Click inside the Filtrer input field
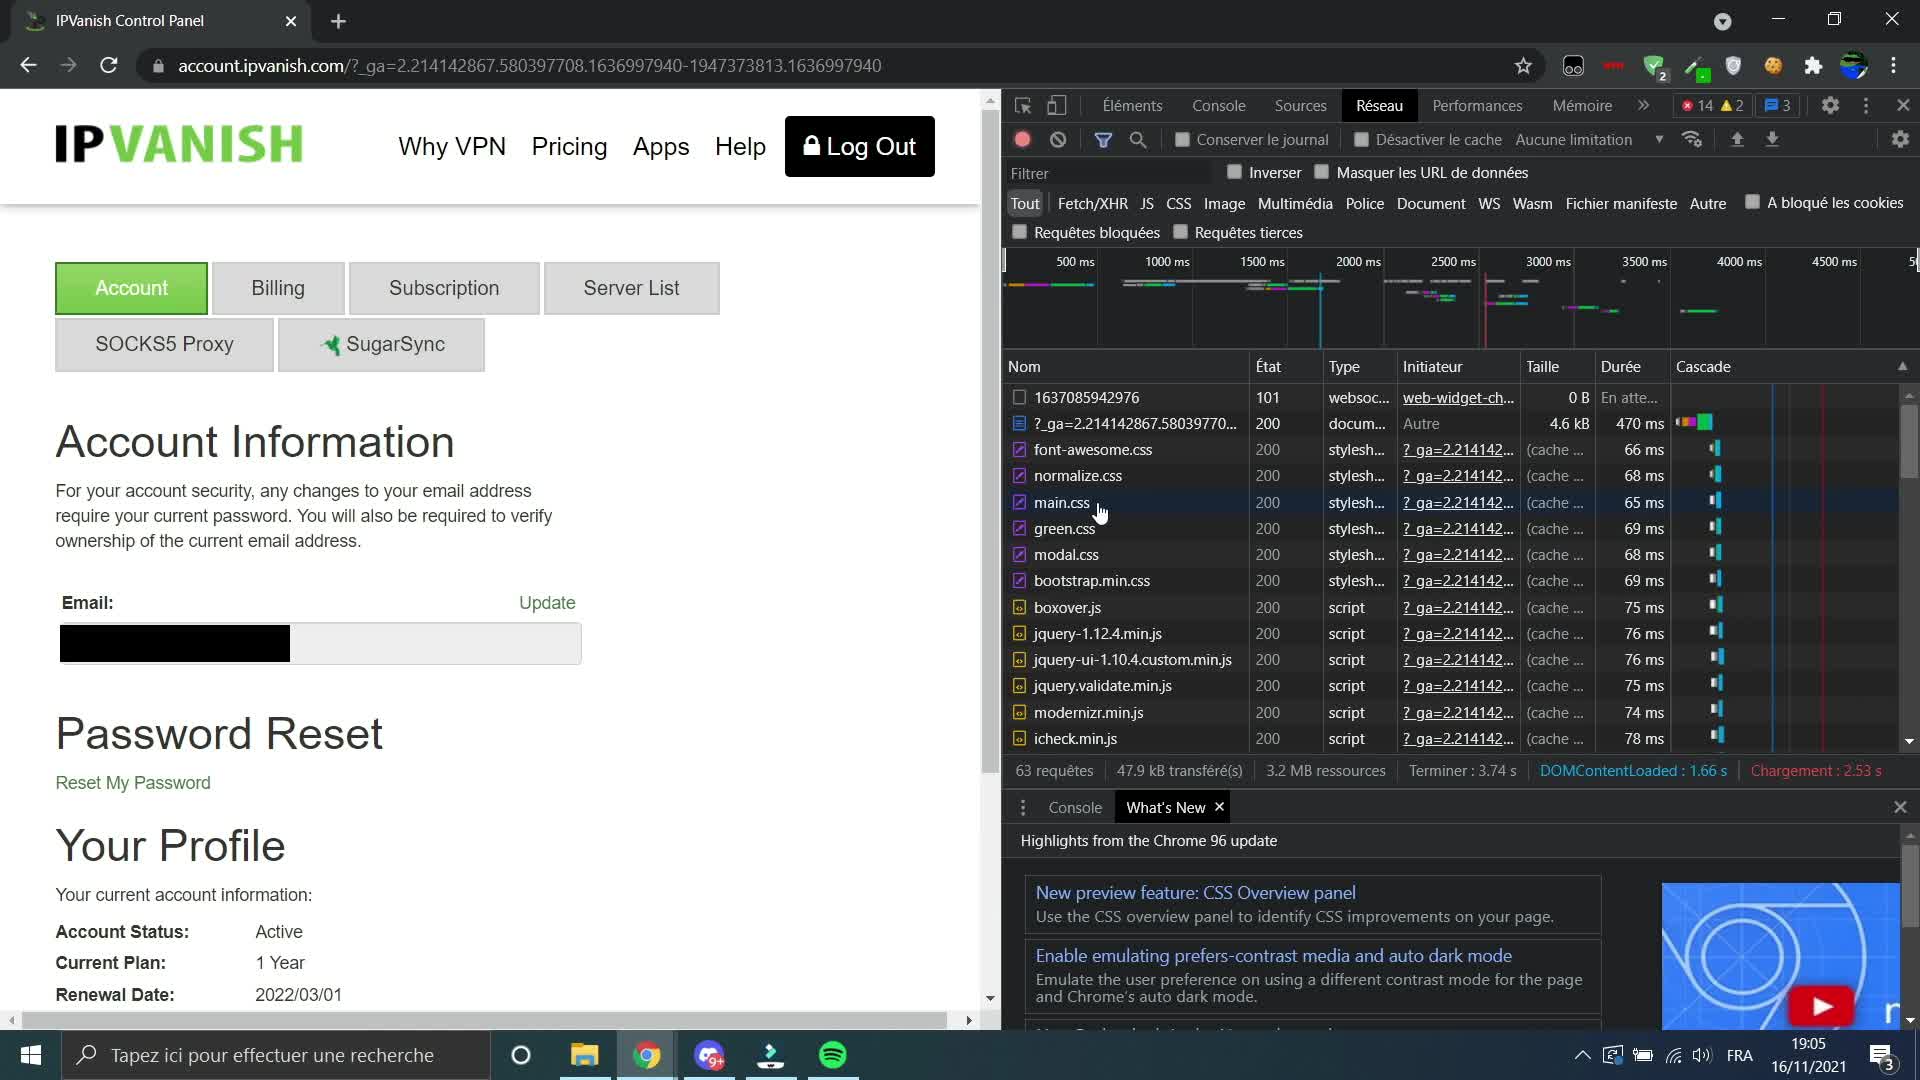Image resolution: width=1920 pixels, height=1080 pixels. pyautogui.click(x=1110, y=172)
